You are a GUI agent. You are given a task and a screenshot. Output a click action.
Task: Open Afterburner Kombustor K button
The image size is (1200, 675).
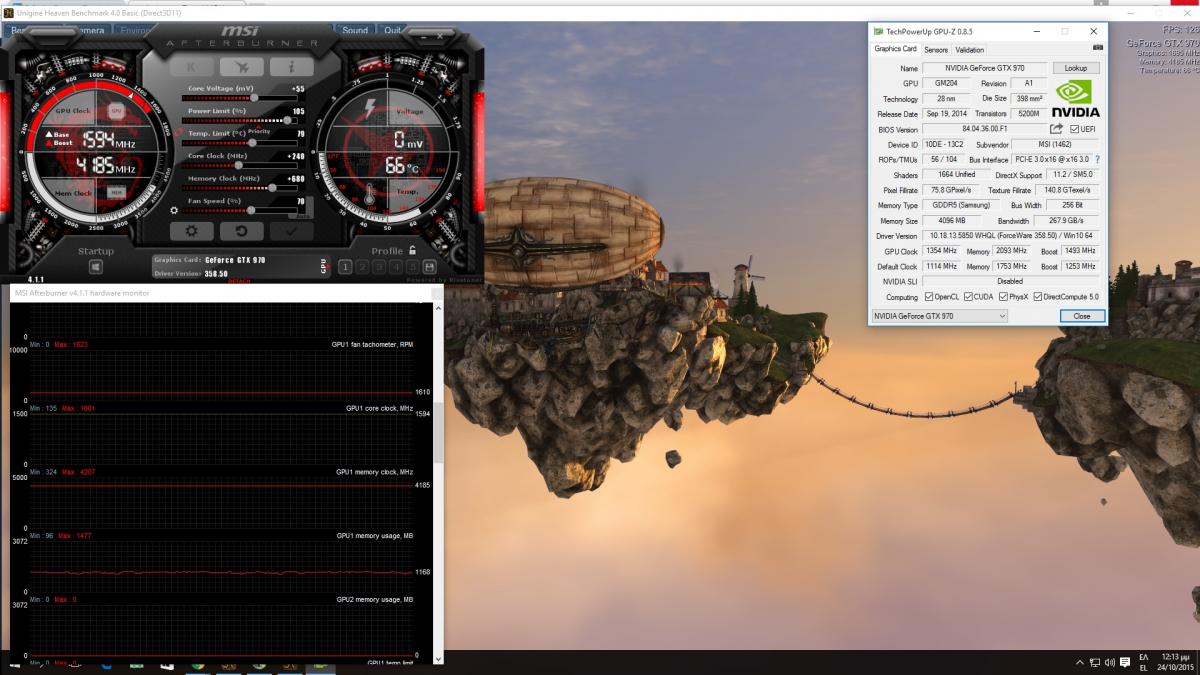[192, 67]
